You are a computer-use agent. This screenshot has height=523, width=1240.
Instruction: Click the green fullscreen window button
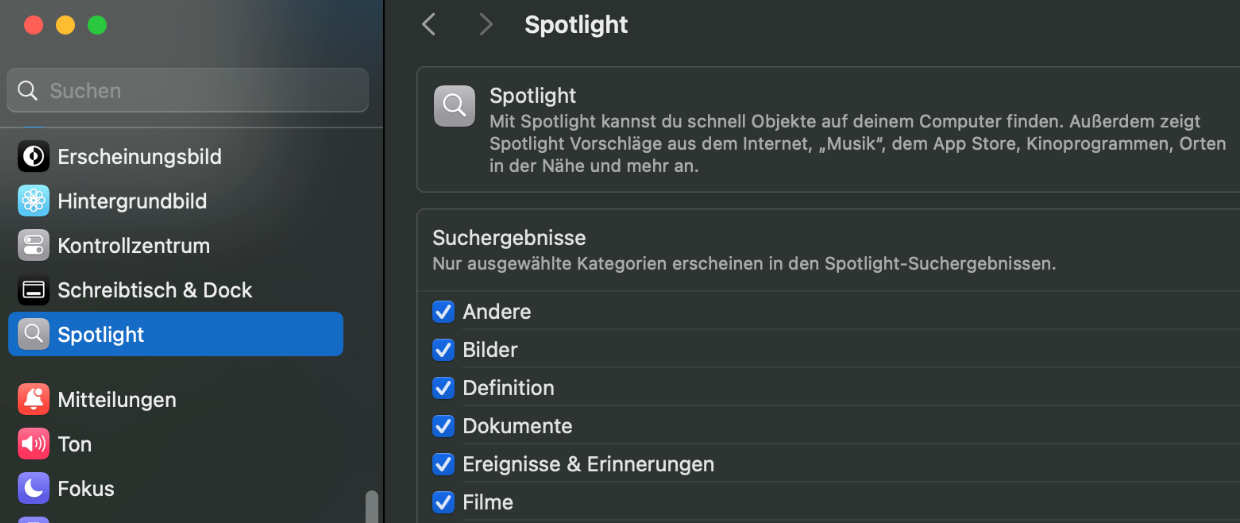[97, 25]
